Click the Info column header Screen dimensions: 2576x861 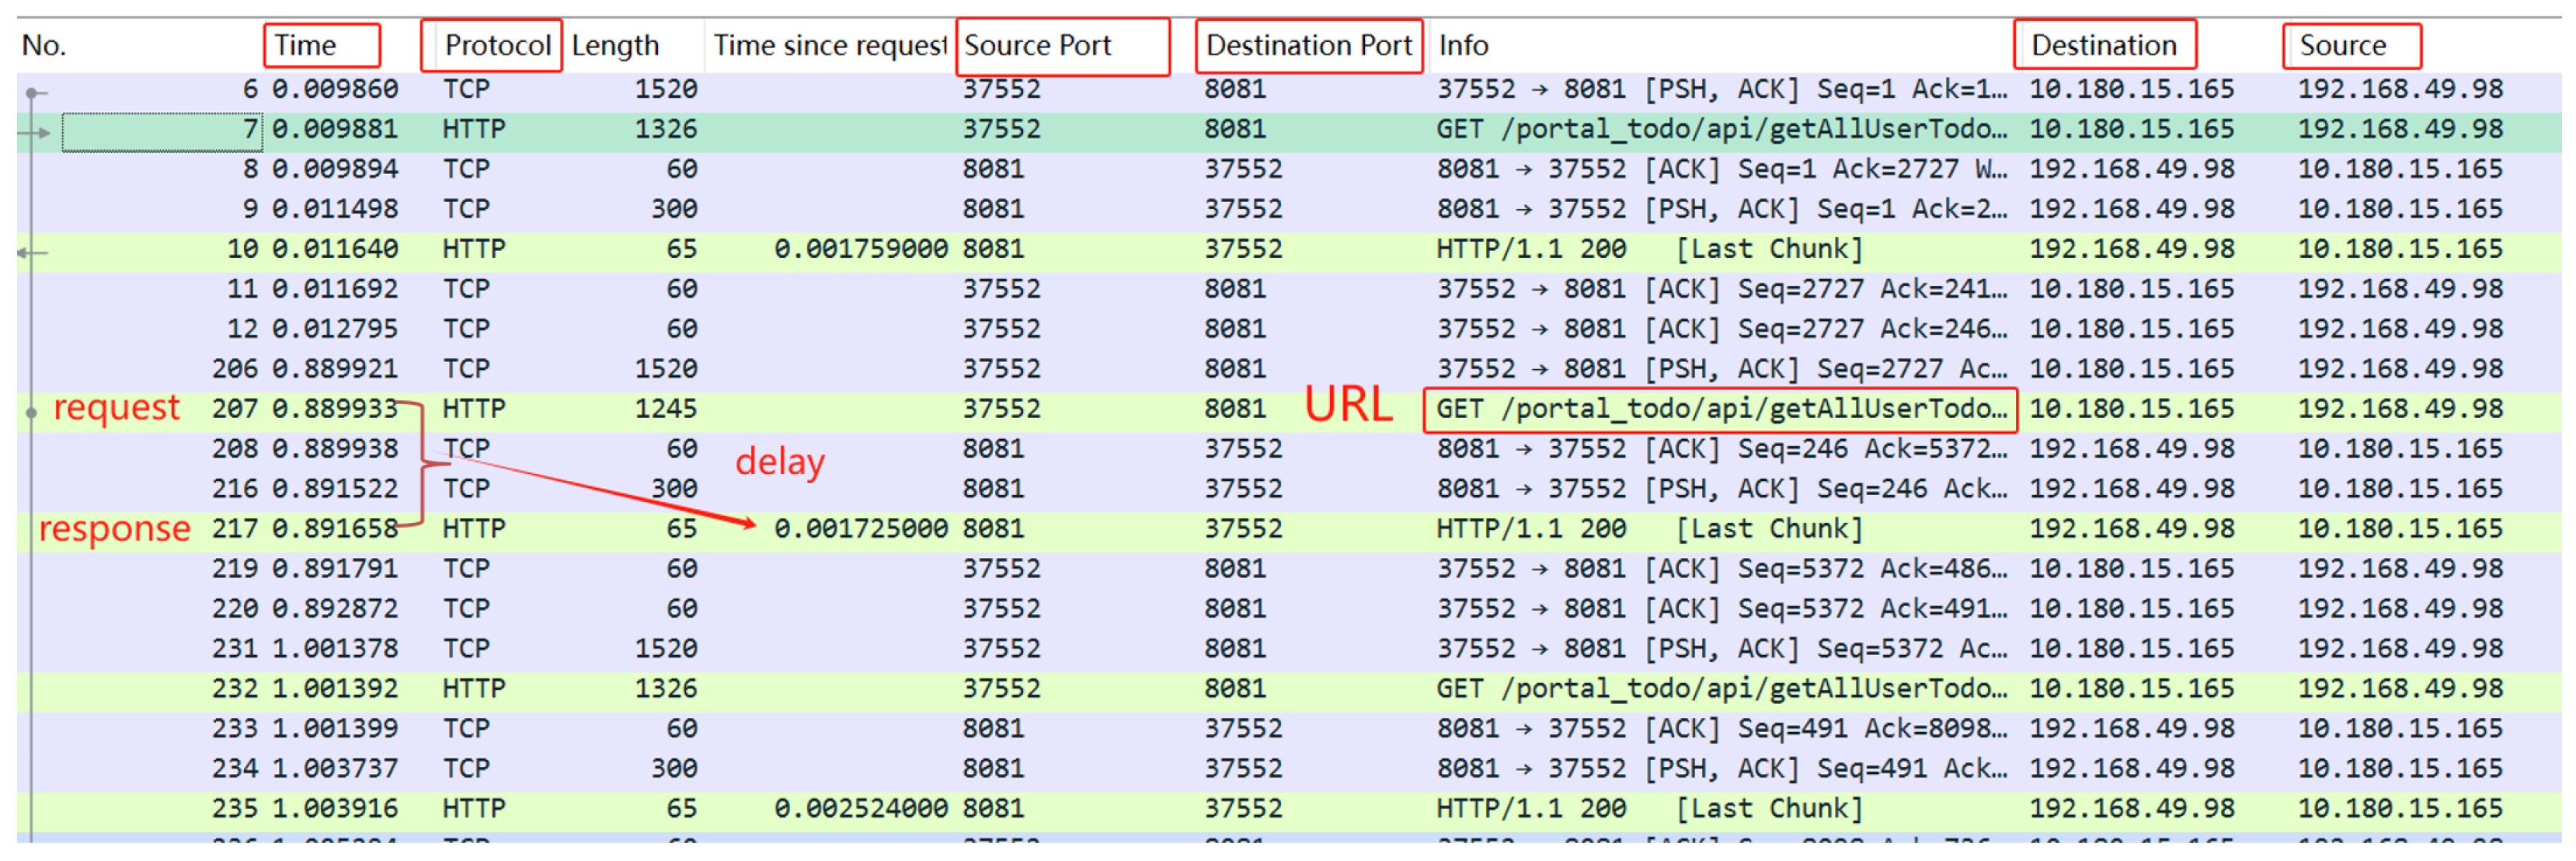1463,46
